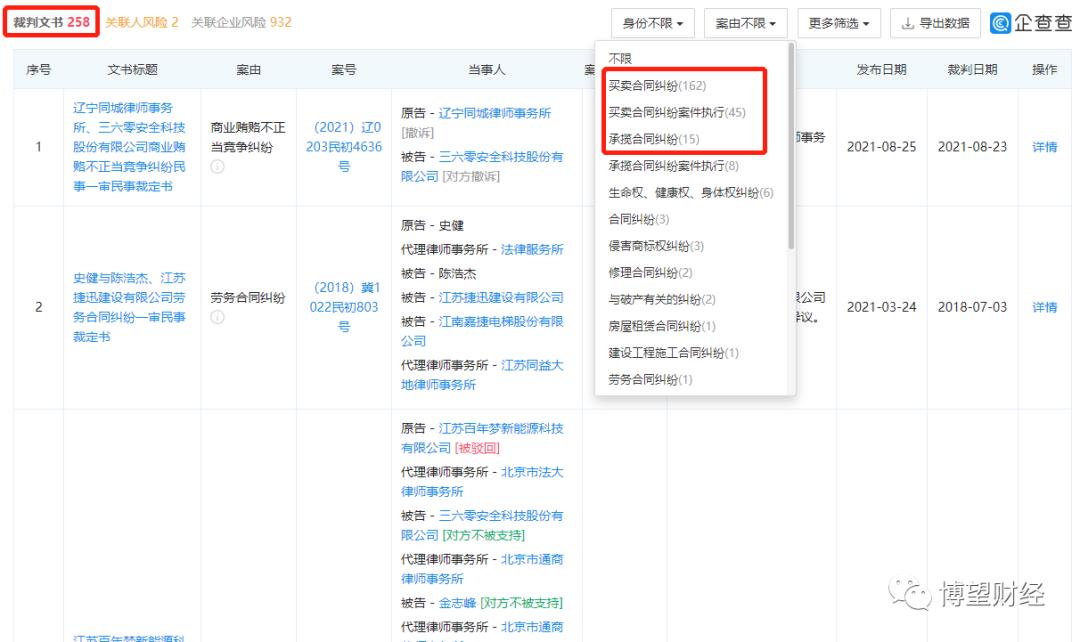Choose 劳务合同纠纷(1) in the dropdown list
Image resolution: width=1080 pixels, height=642 pixels.
[650, 380]
